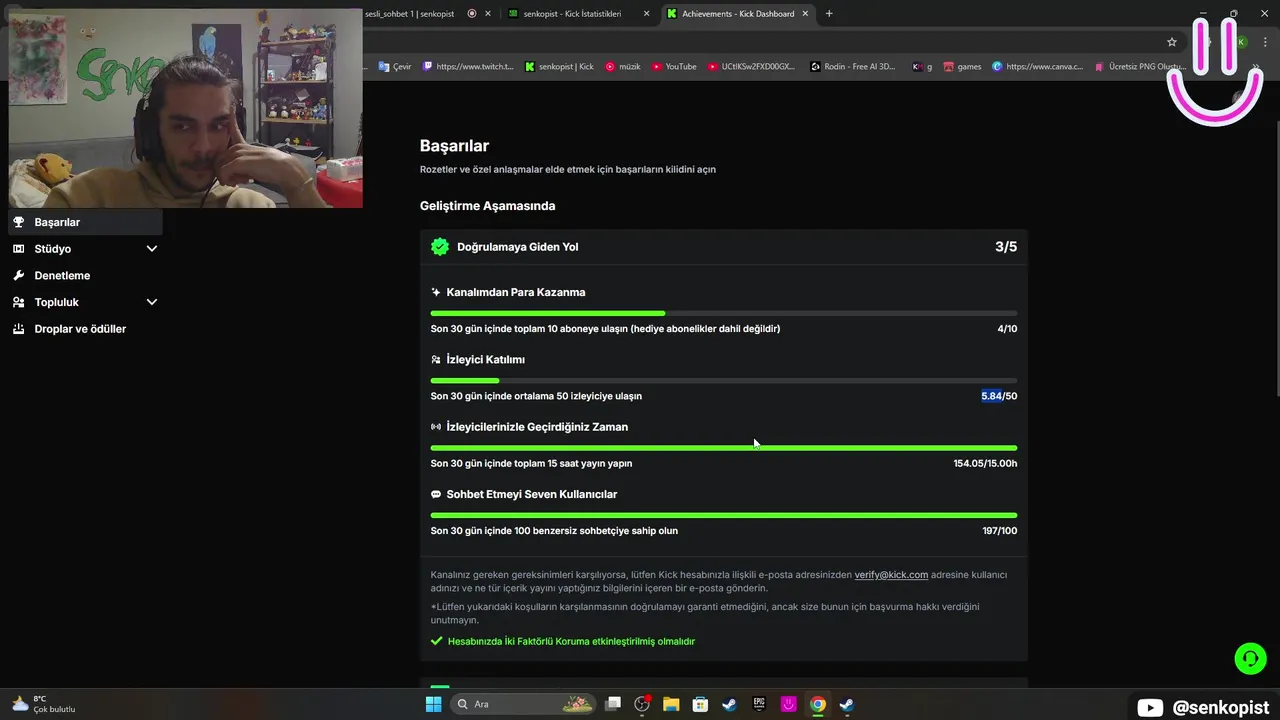Click the Topluluk people icon
Screen dimensions: 1280x720
(19, 302)
